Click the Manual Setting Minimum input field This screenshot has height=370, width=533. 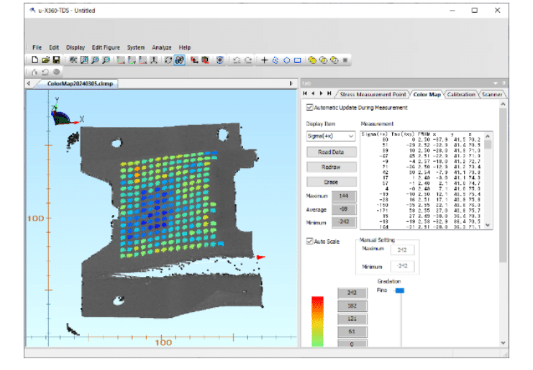(402, 266)
